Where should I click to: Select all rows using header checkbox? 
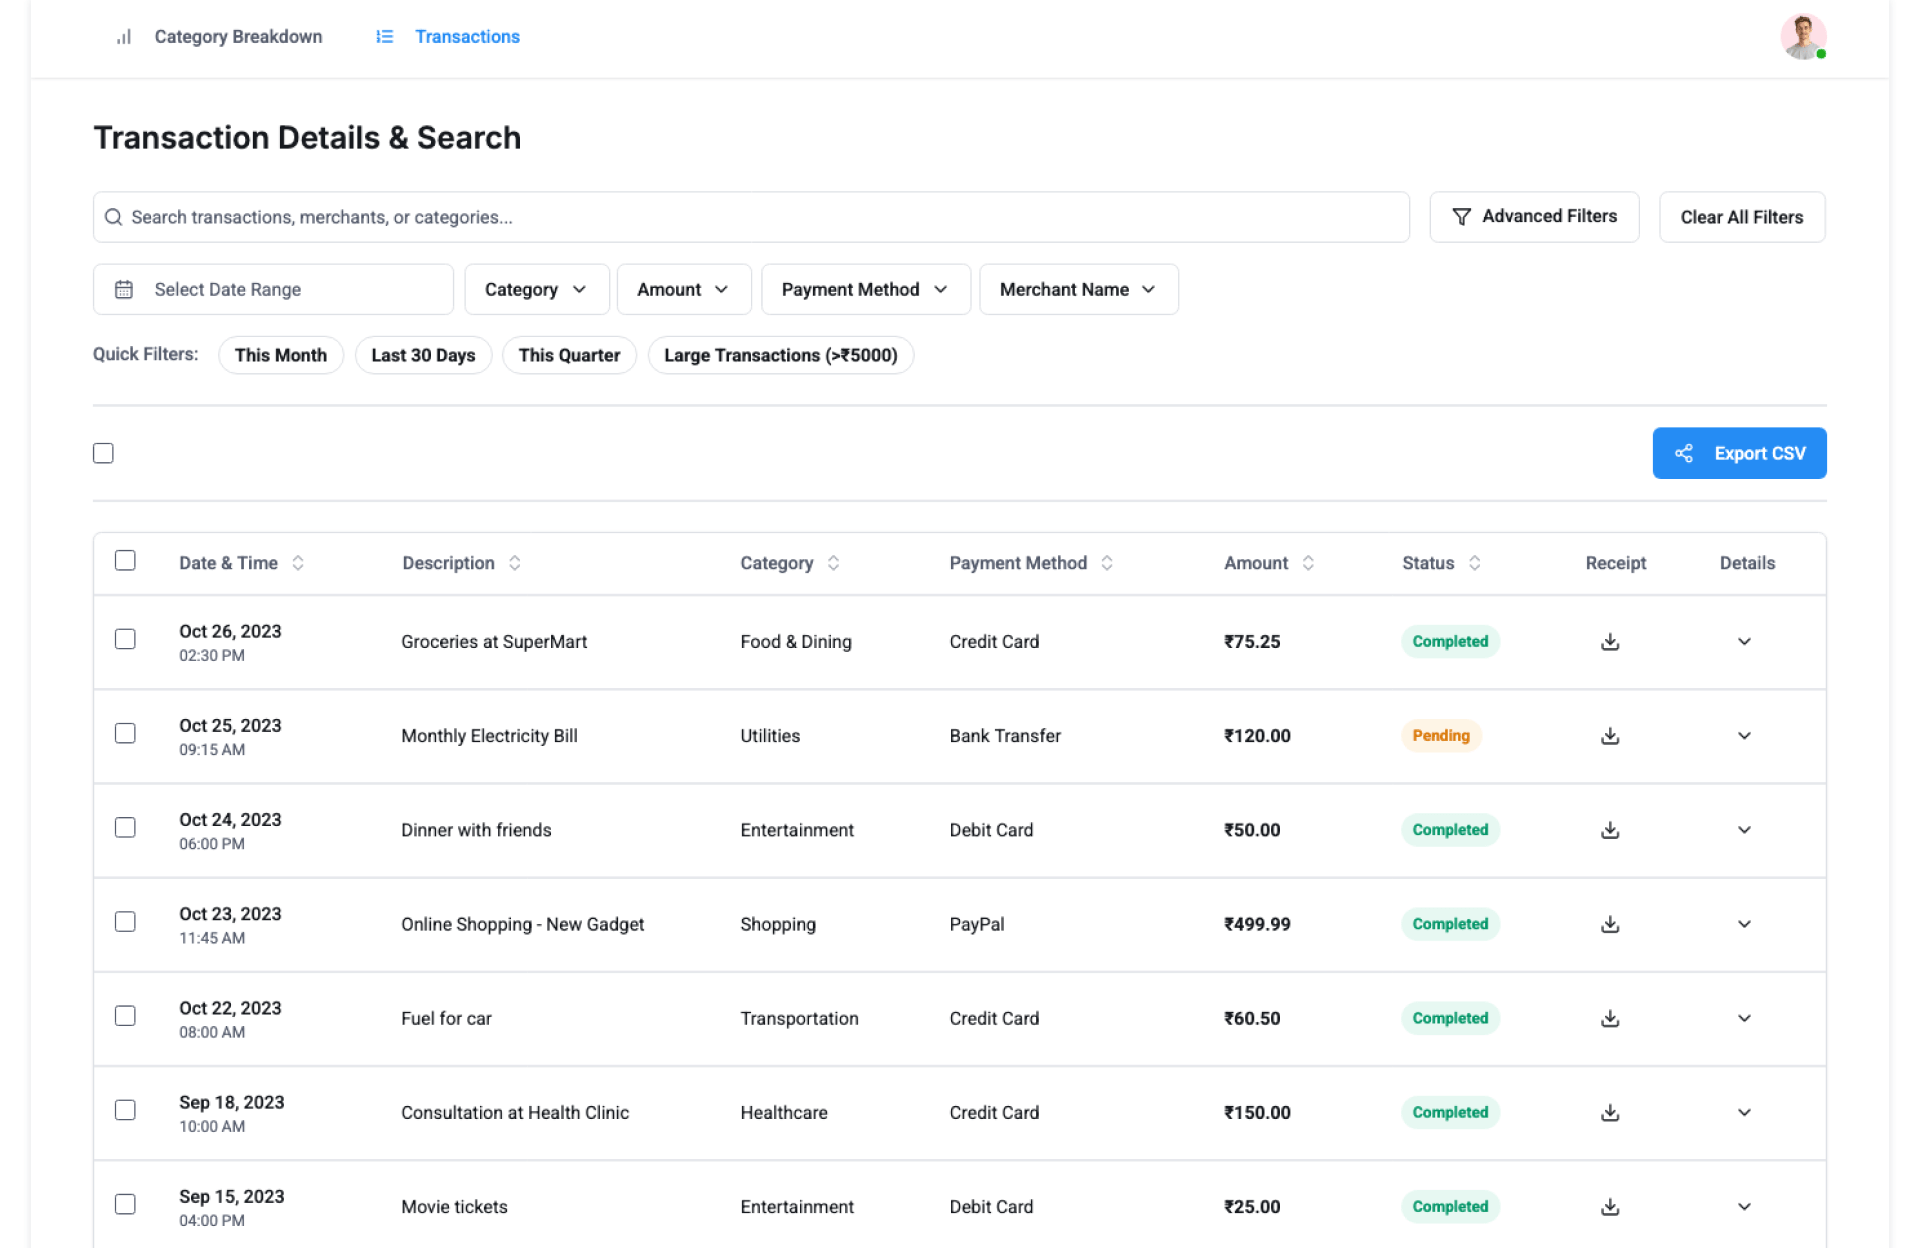[x=125, y=561]
